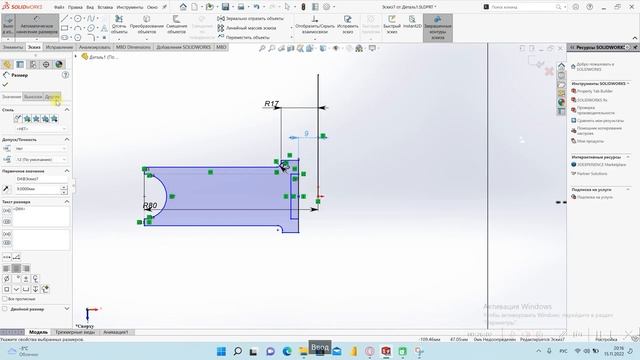Switch to the Анализировать ribbon tab
Viewport: 640px width, 360px height.
(95, 47)
